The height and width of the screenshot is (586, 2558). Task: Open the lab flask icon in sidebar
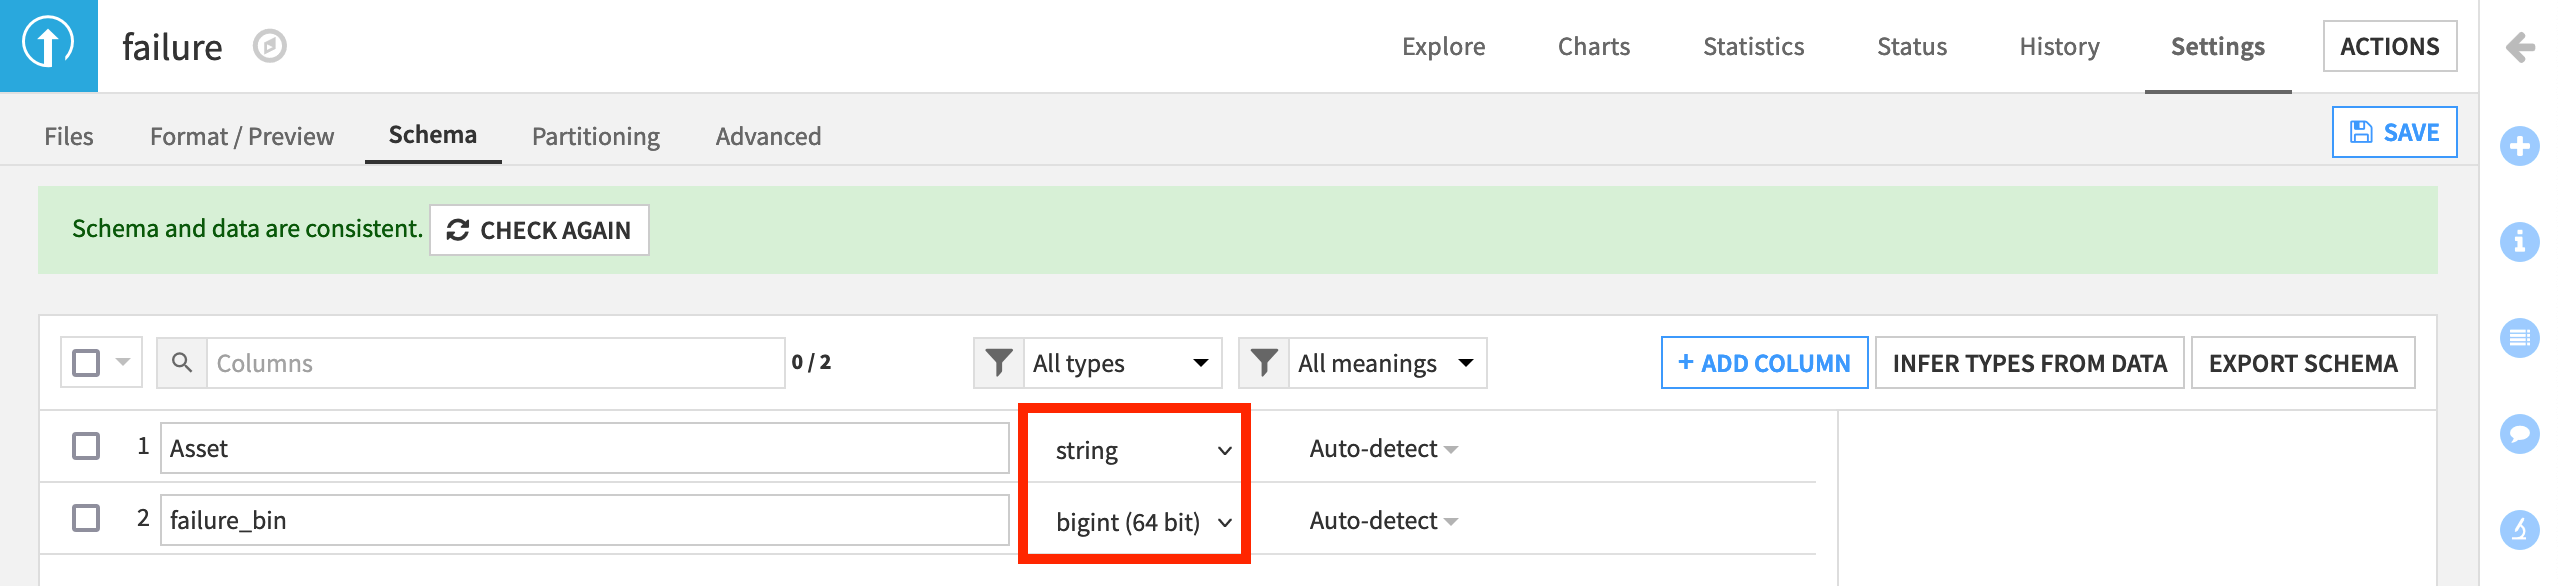click(2519, 529)
